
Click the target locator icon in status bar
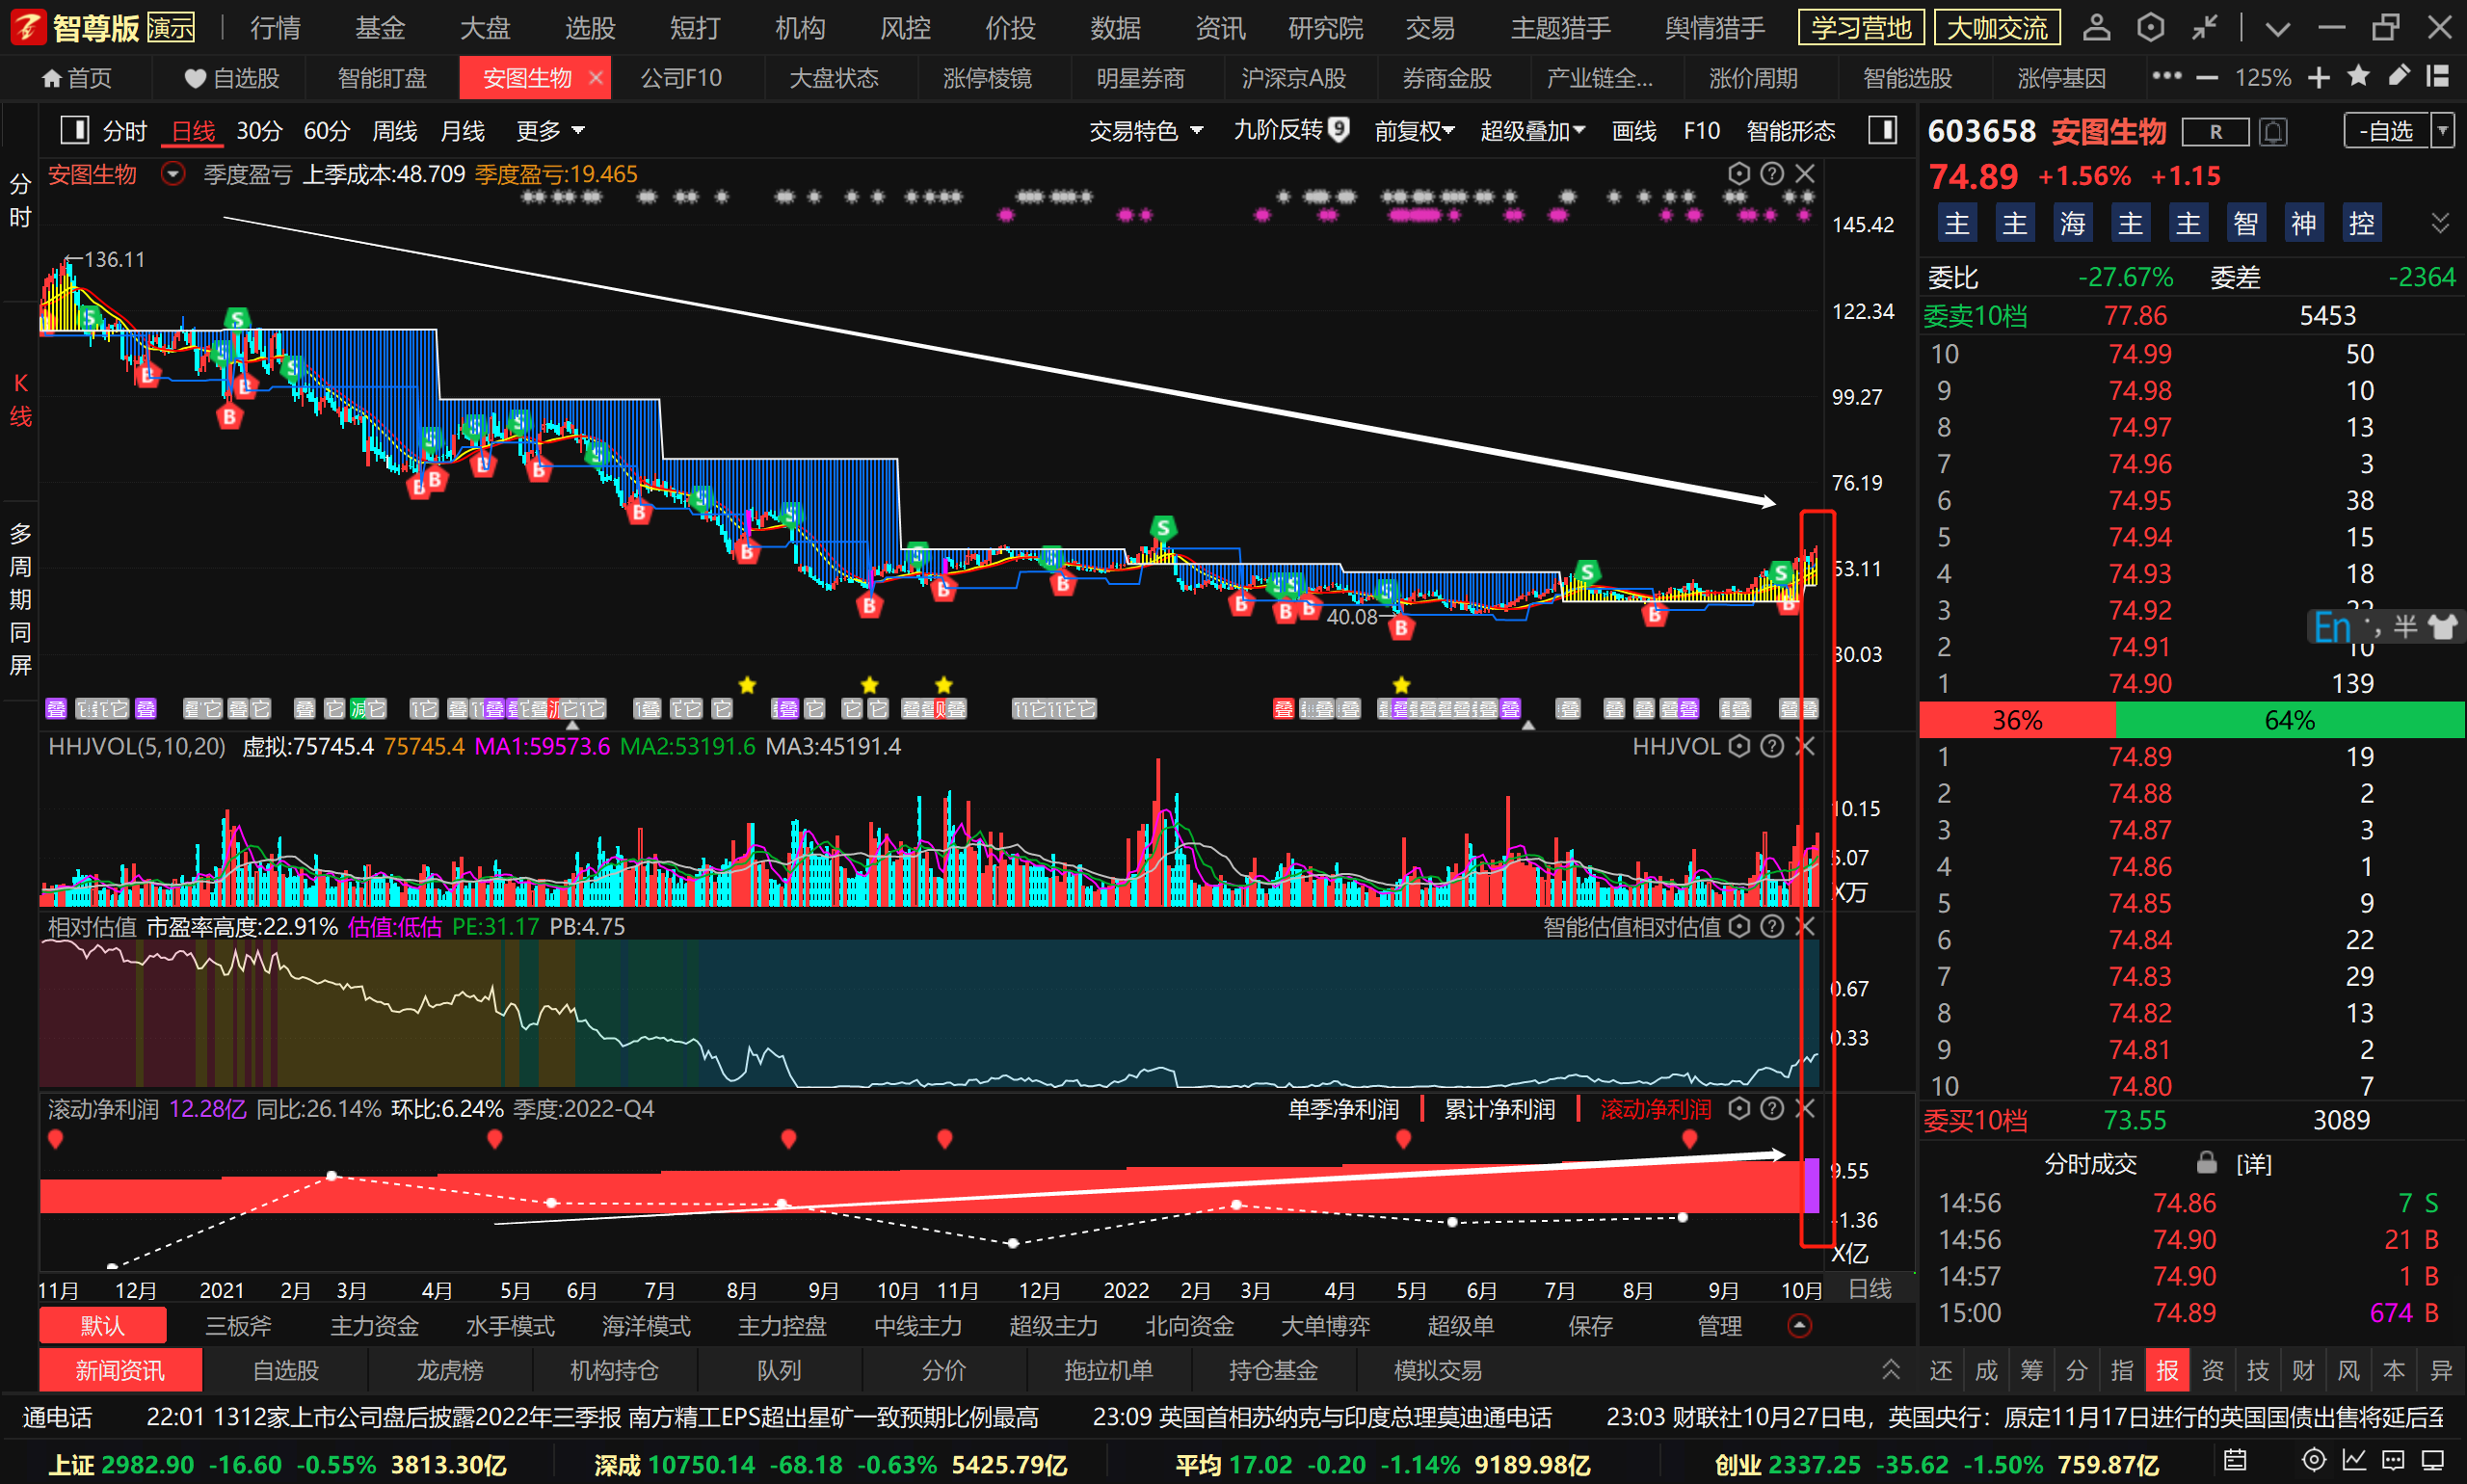(x=2313, y=1460)
